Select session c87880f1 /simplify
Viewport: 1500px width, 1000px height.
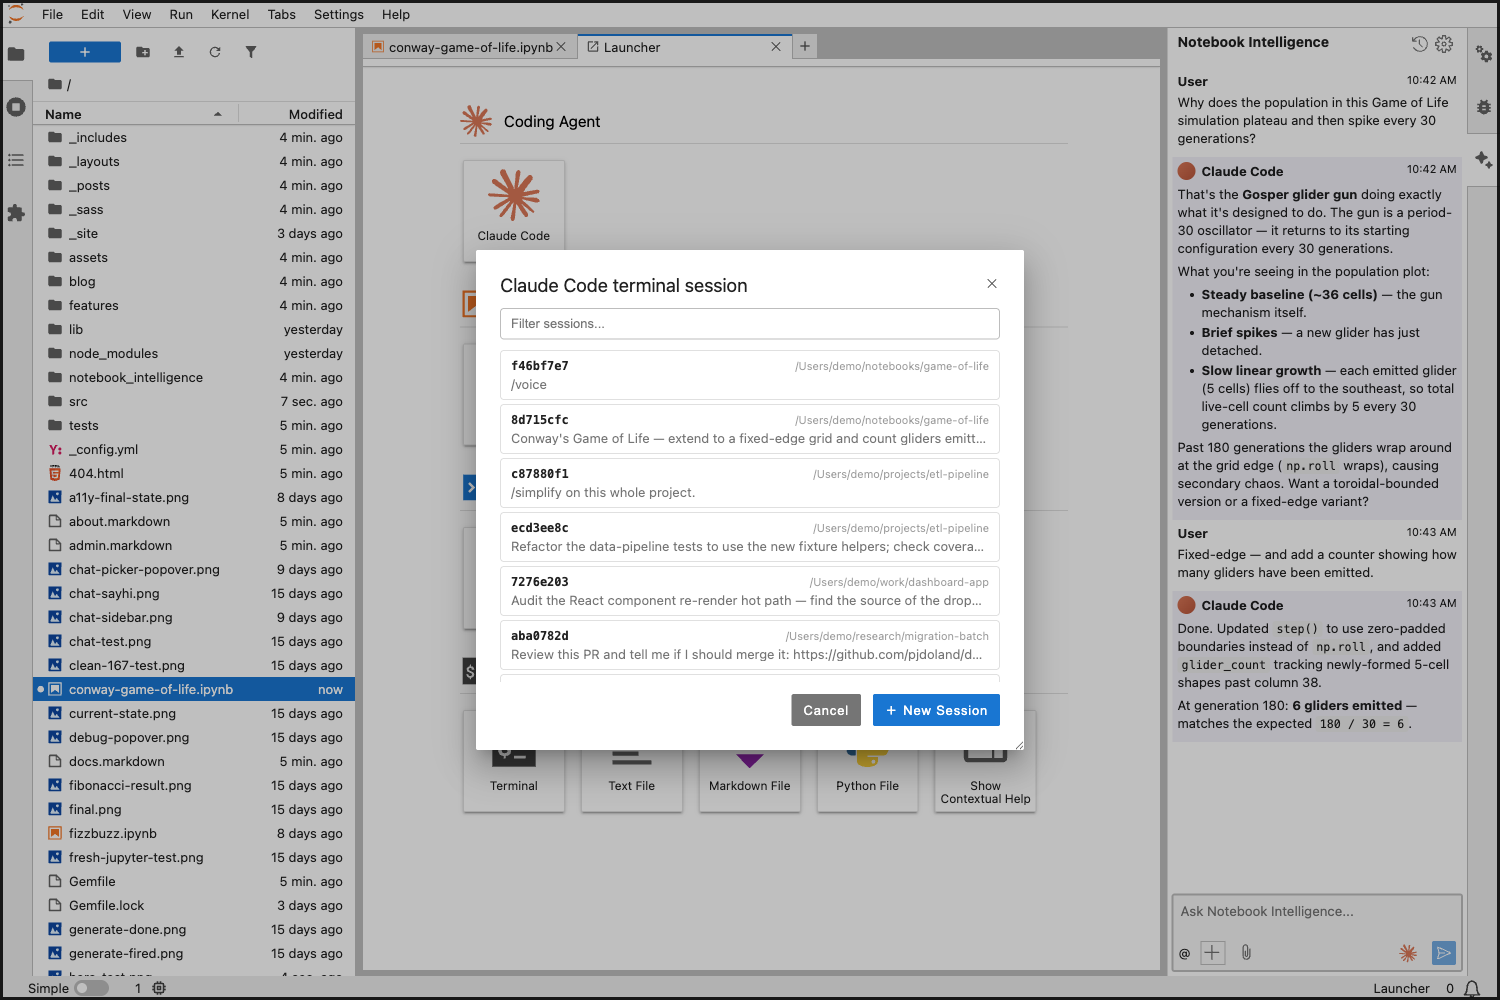click(x=750, y=483)
